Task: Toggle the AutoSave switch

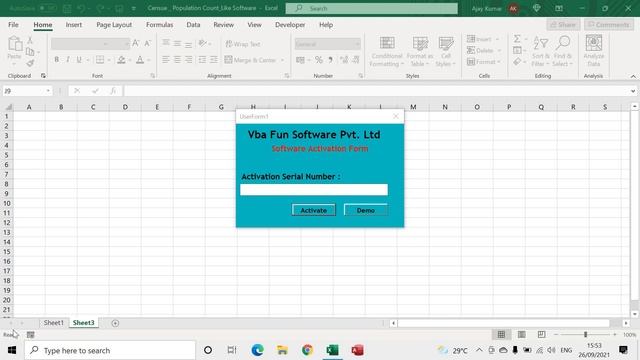Action: click(48, 8)
